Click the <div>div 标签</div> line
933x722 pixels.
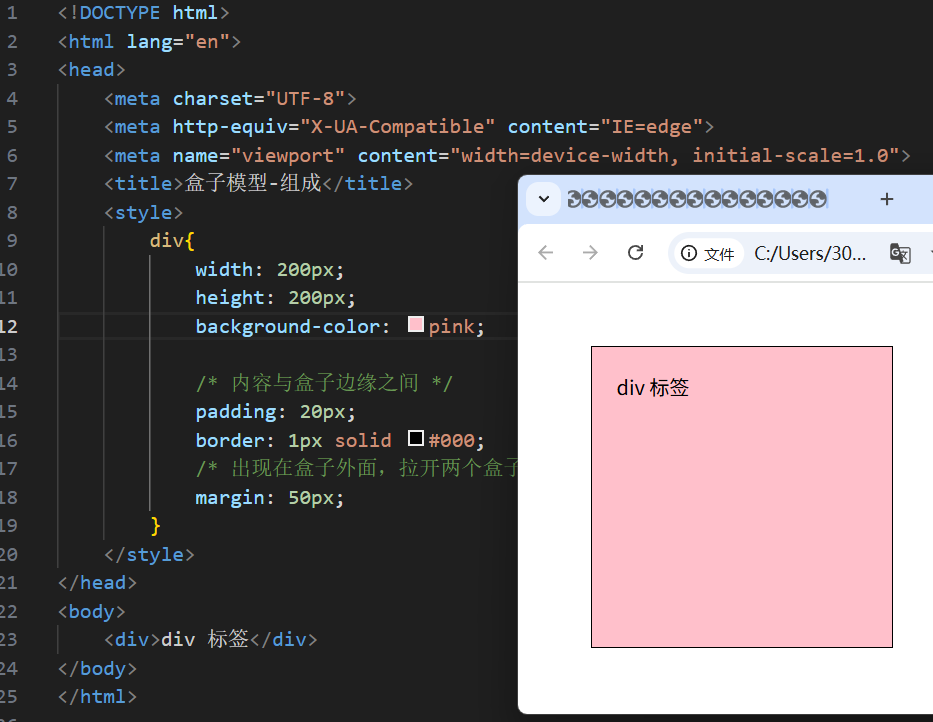[x=211, y=640]
